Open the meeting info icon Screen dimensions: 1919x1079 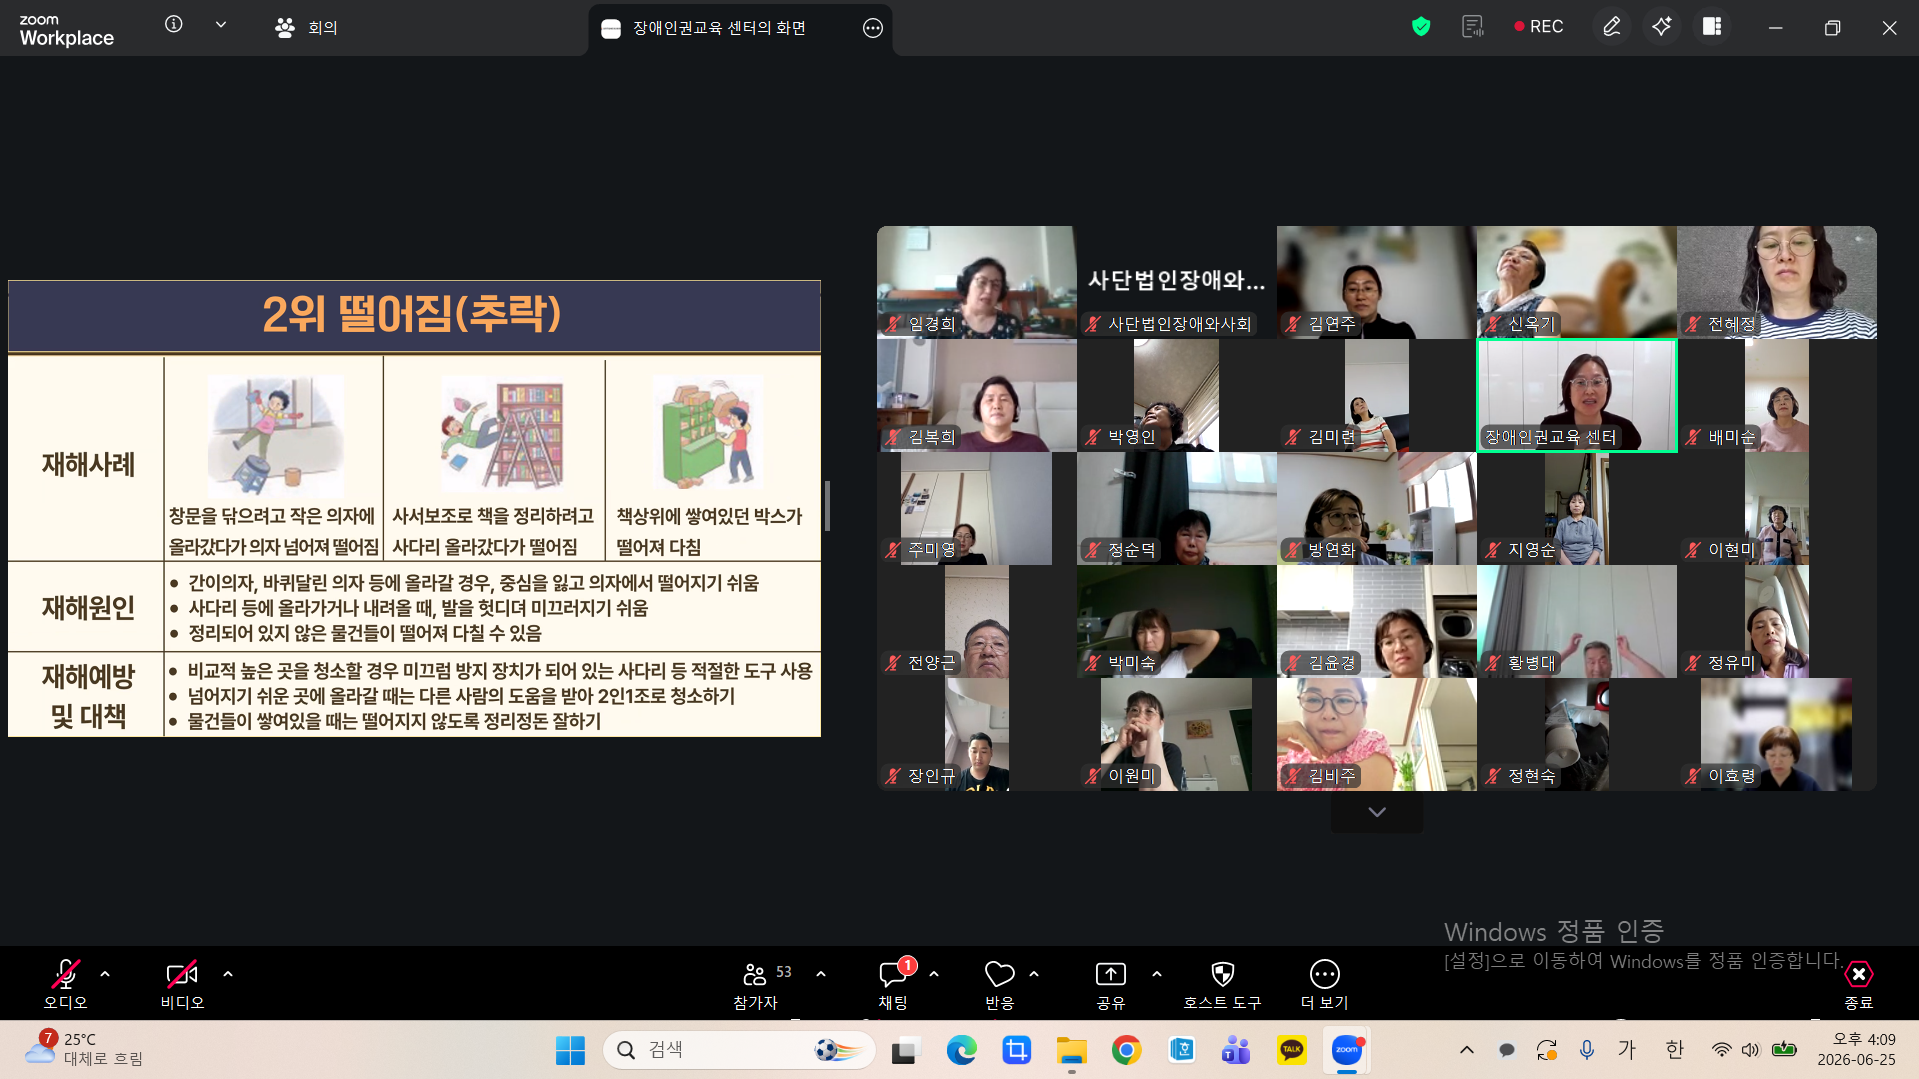(x=174, y=25)
